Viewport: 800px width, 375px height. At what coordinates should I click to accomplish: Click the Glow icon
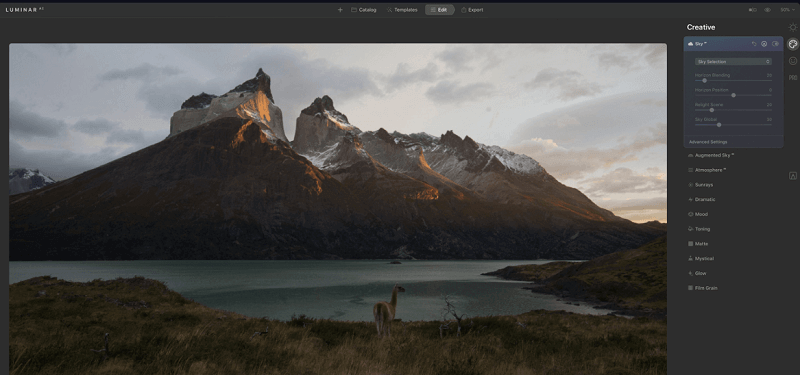[x=690, y=273]
